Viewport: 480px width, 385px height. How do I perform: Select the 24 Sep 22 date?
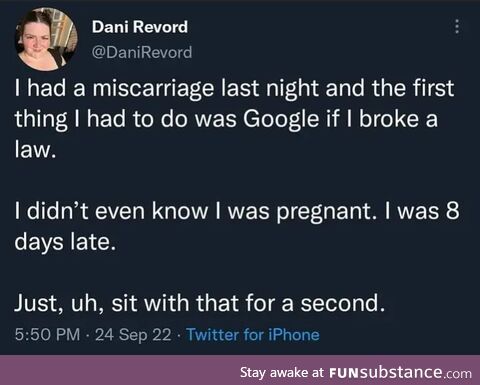tap(133, 334)
